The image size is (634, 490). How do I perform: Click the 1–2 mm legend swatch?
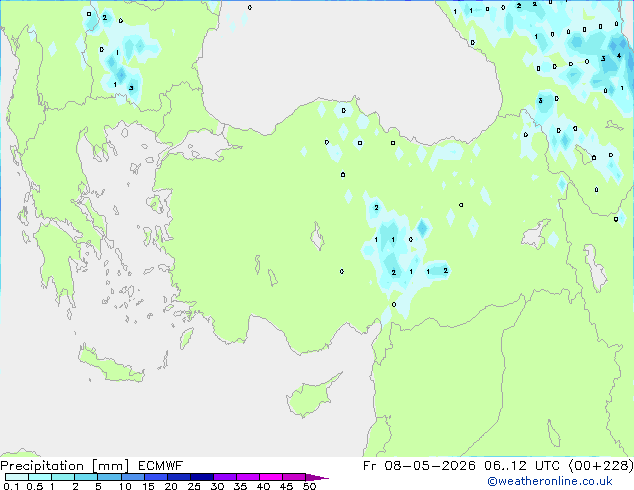tap(63, 477)
